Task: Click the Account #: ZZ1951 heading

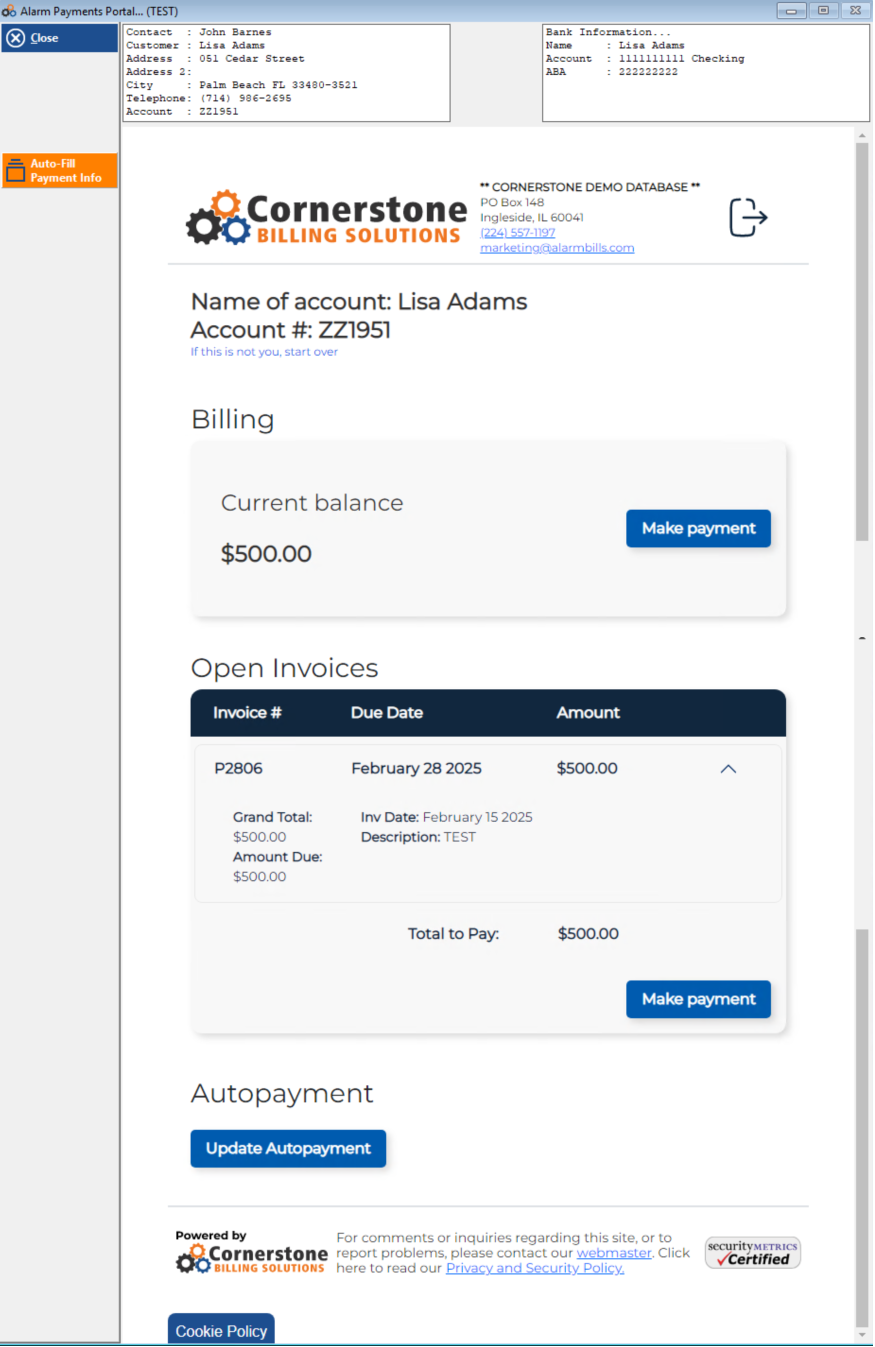Action: pos(291,330)
